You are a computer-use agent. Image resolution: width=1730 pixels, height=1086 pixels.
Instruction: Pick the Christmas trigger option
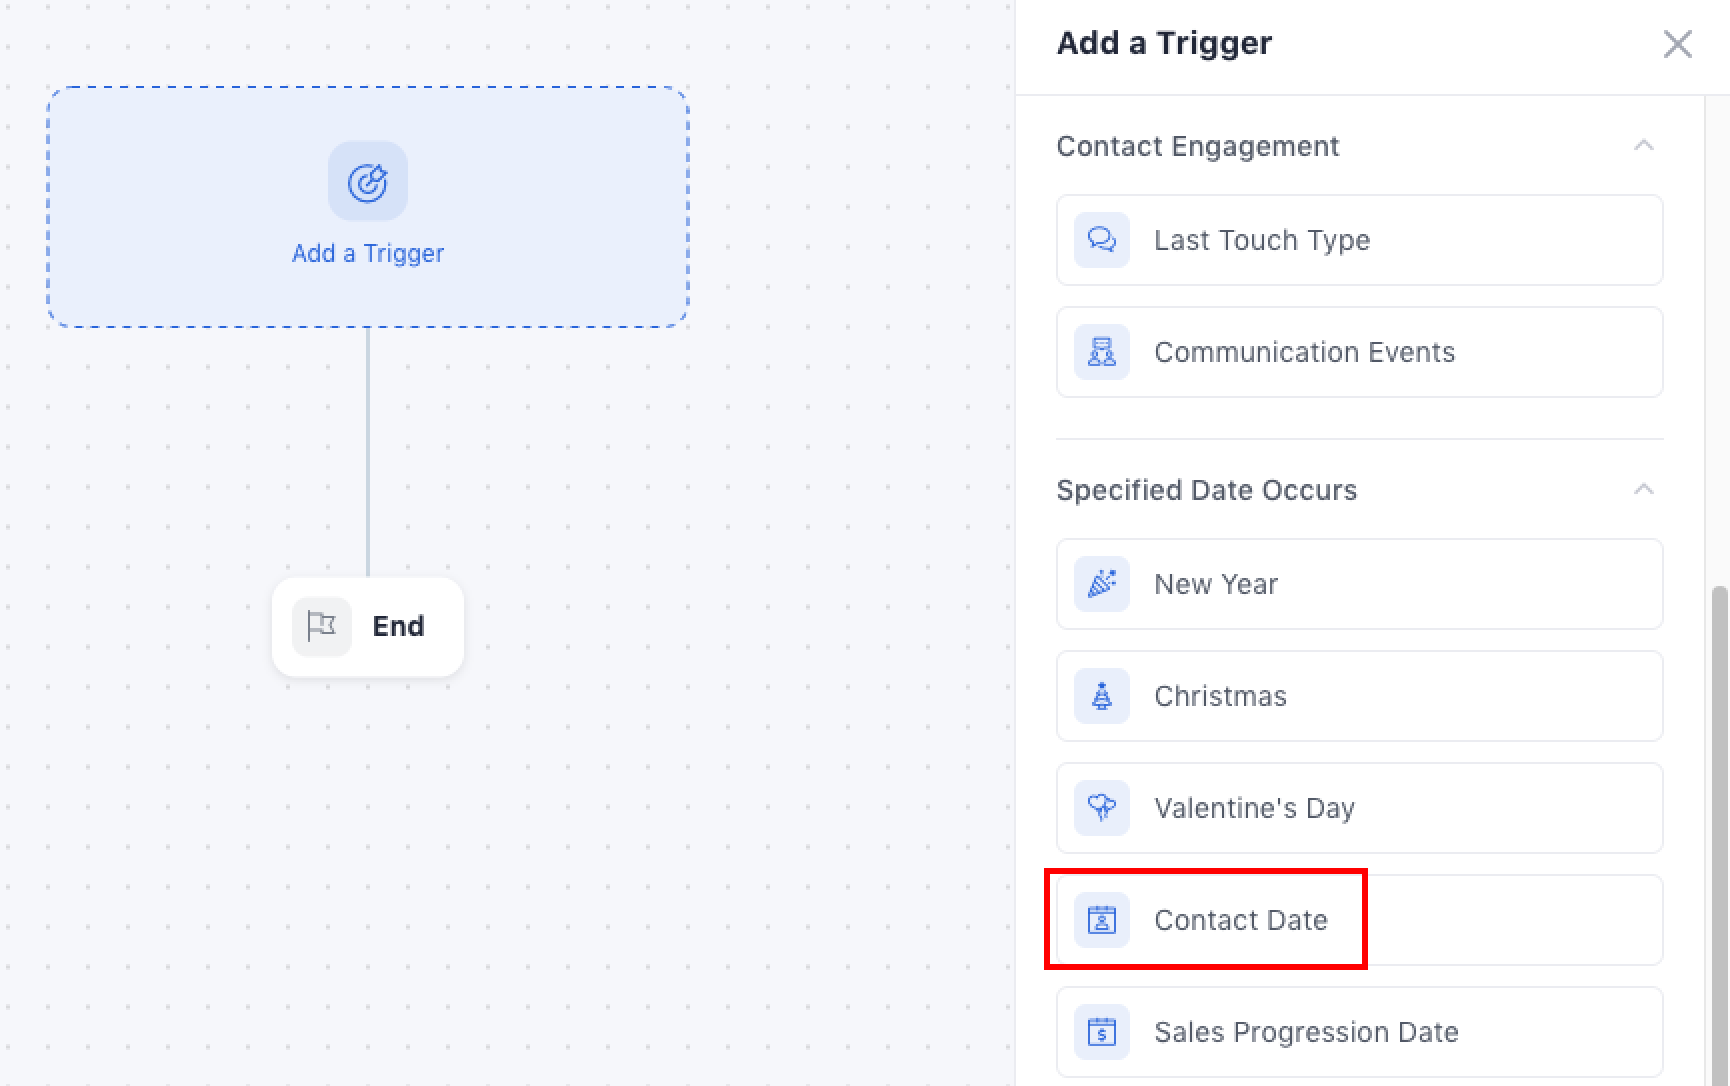tap(1220, 696)
